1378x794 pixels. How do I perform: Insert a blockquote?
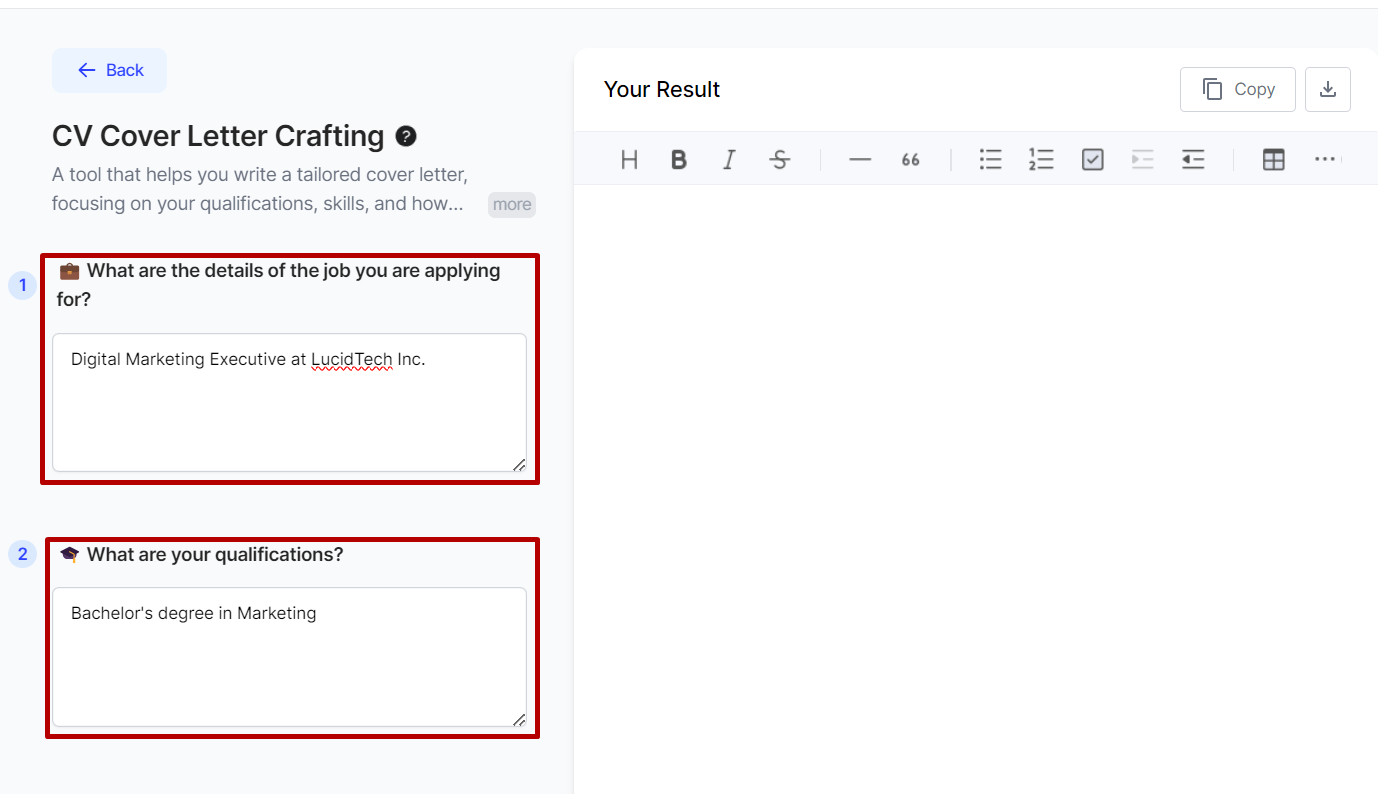(910, 160)
